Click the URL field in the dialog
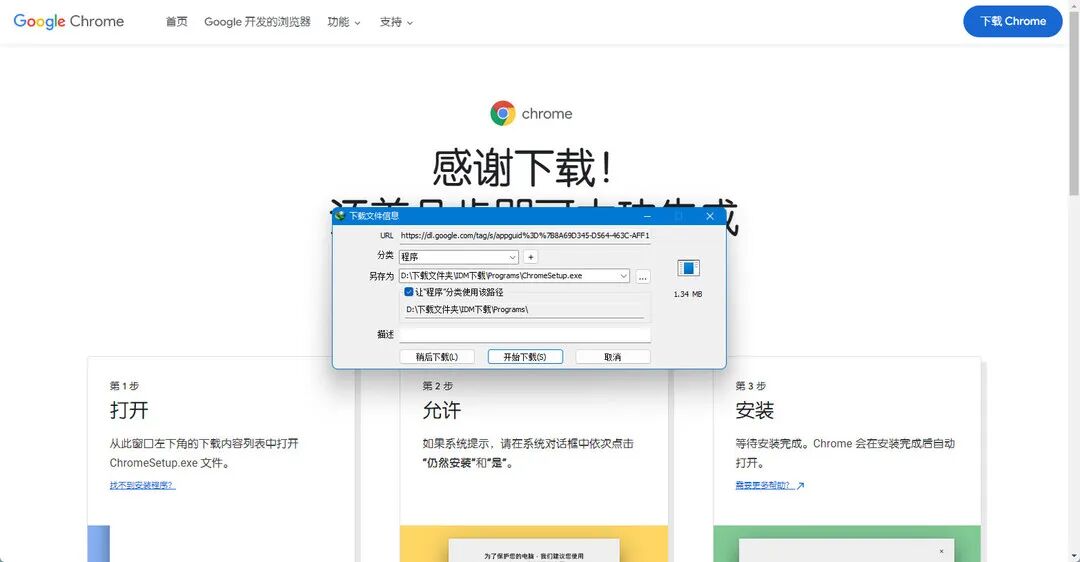This screenshot has width=1080, height=562. 524,236
